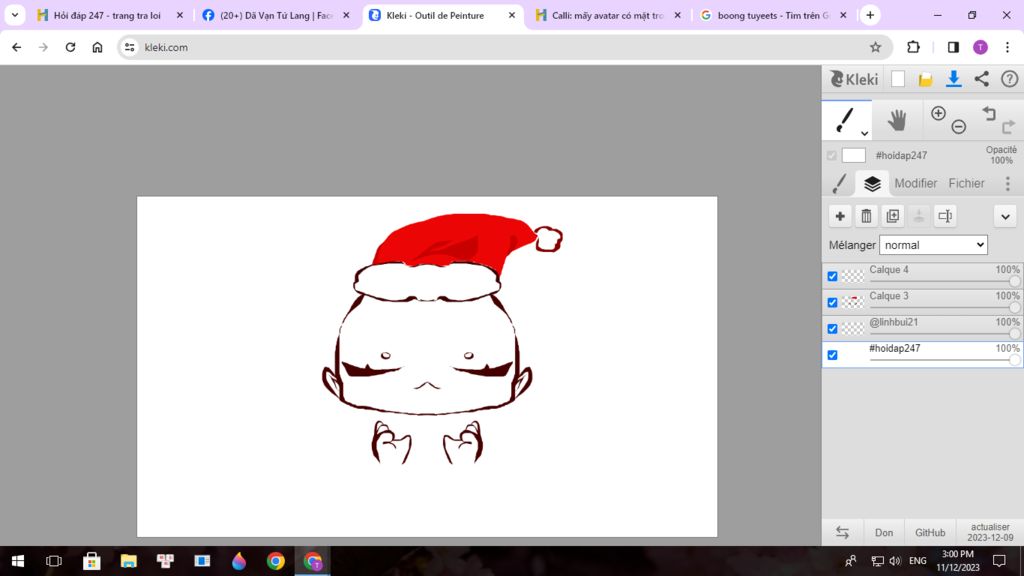Screen dimensions: 1024x576
Task: Select the brush tool
Action: coord(845,120)
